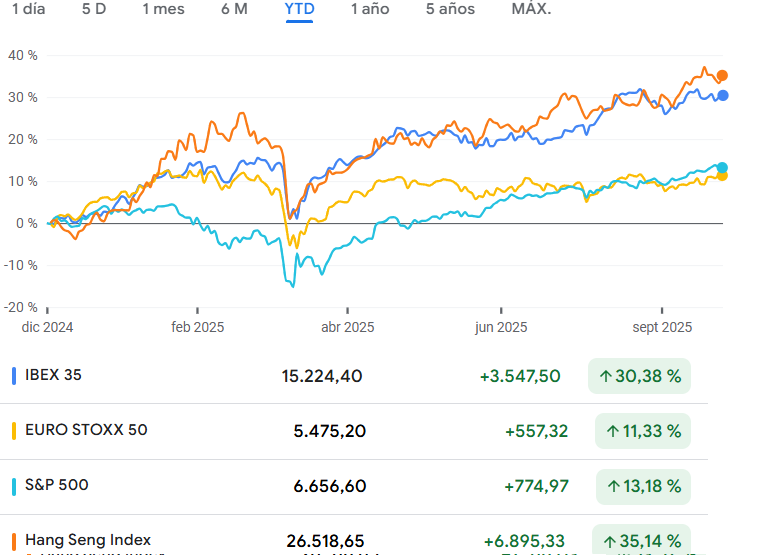Switch to the 1 día time range
Viewport: 758px width, 555px height.
pyautogui.click(x=27, y=9)
